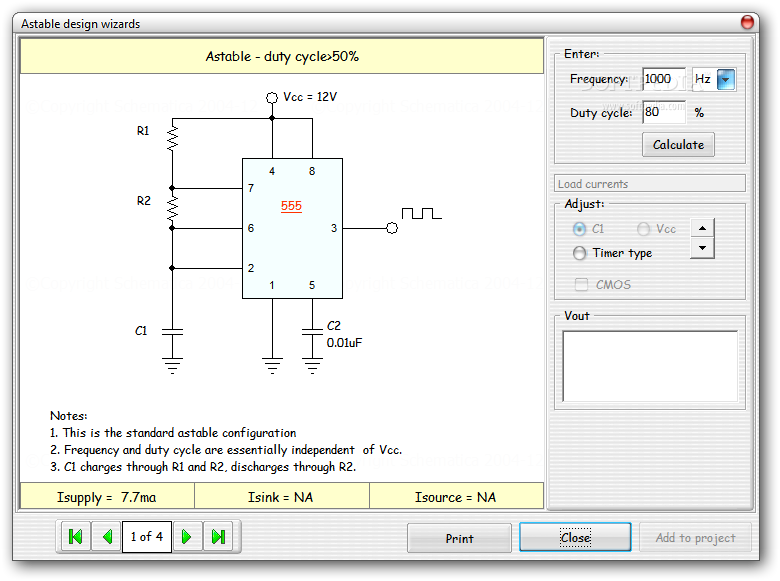Click the C1 capacitor symbol
The height and width of the screenshot is (581, 780).
(x=172, y=332)
